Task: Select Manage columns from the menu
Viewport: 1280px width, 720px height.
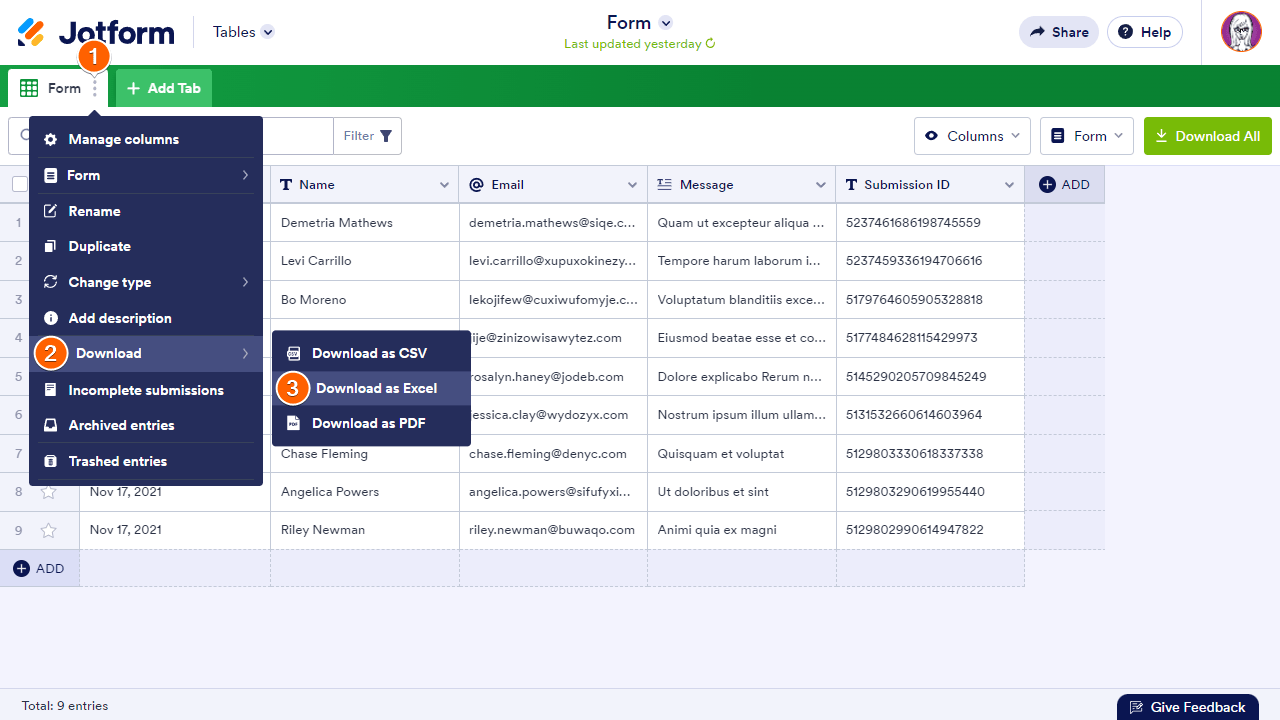Action: pyautogui.click(x=146, y=140)
